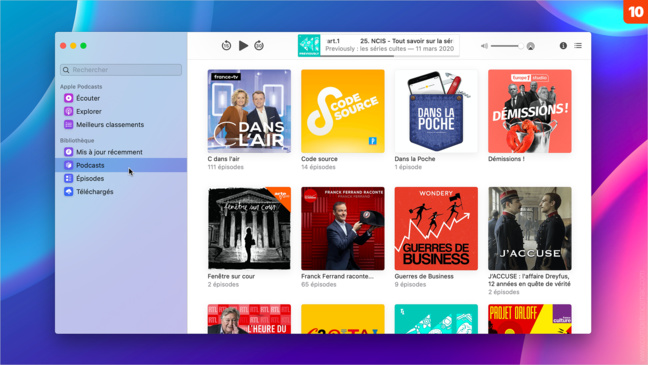Click the "Guerres de Business" title text
The height and width of the screenshot is (365, 648).
[x=424, y=276]
